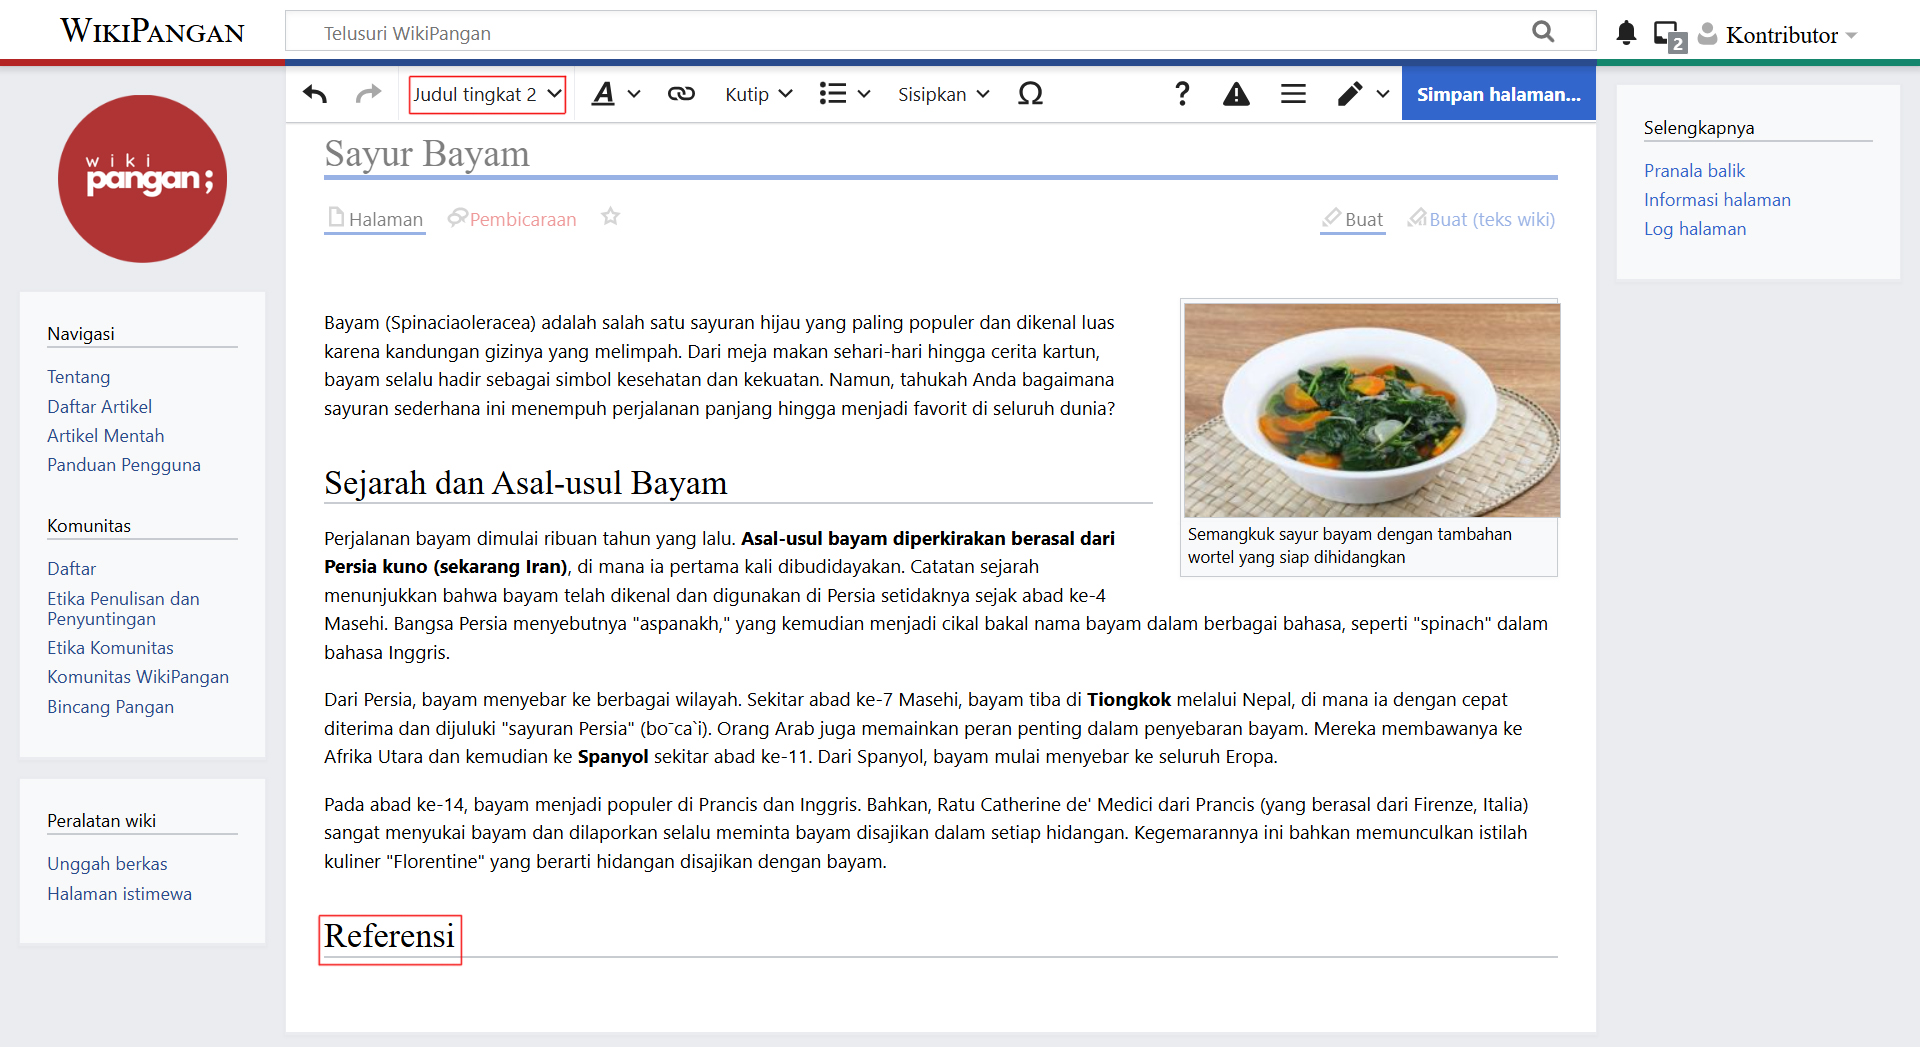This screenshot has width=1920, height=1047.
Task: Click the spinach soup image thumbnail
Action: coord(1371,410)
